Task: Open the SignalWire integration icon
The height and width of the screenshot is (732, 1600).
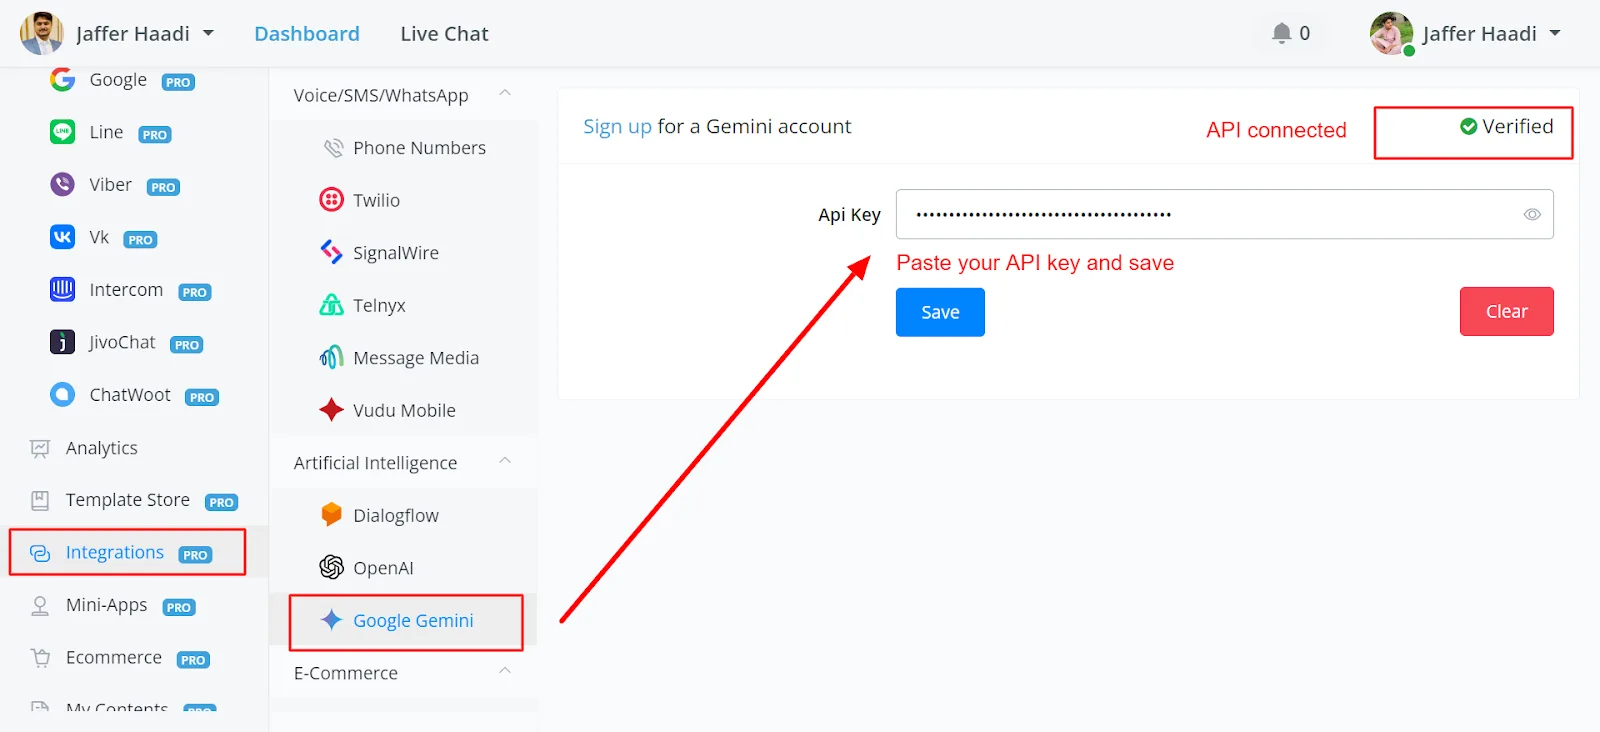Action: 331,252
